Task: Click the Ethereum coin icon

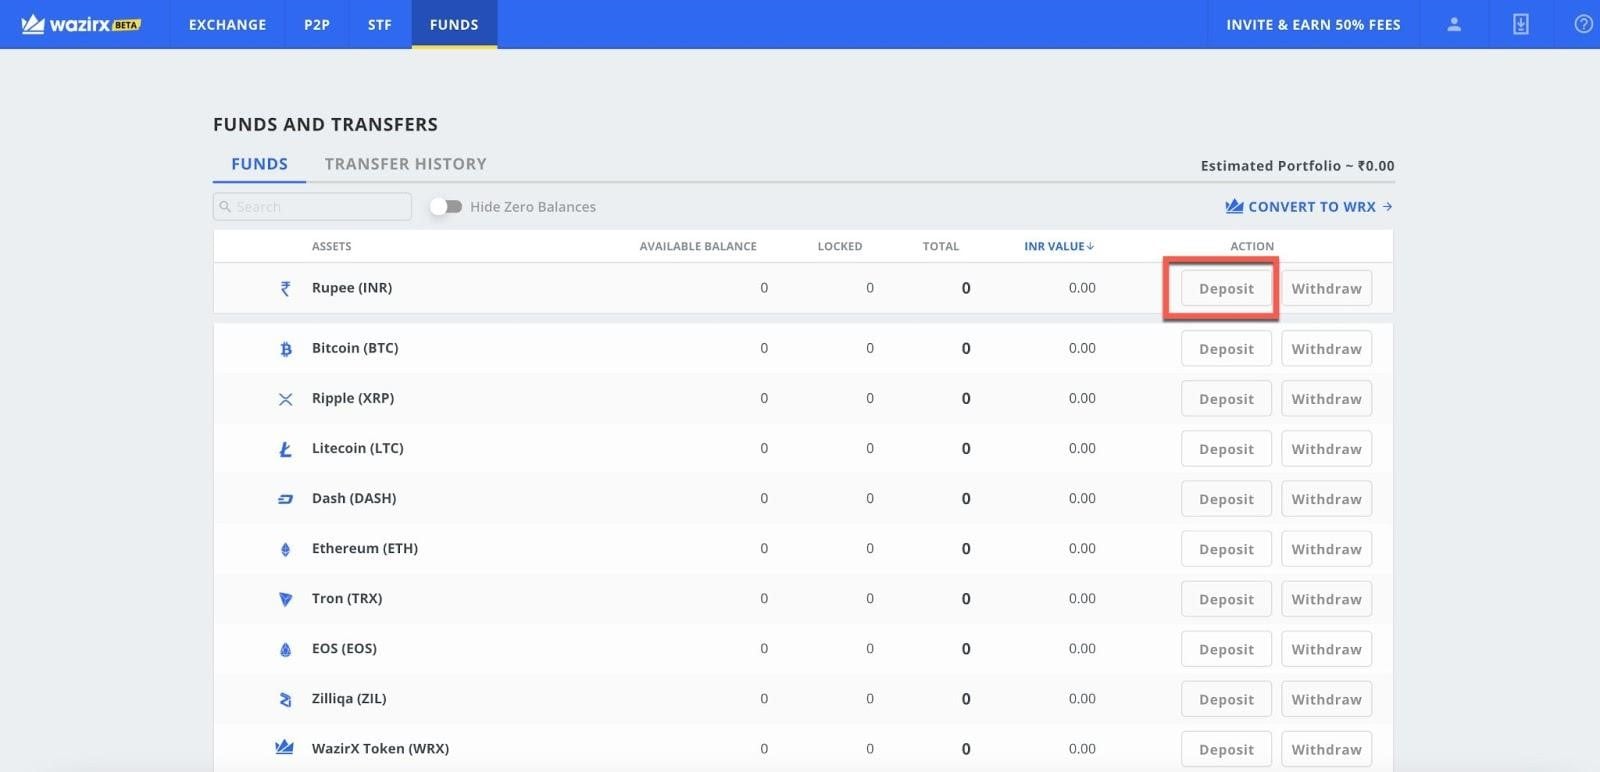Action: (286, 549)
